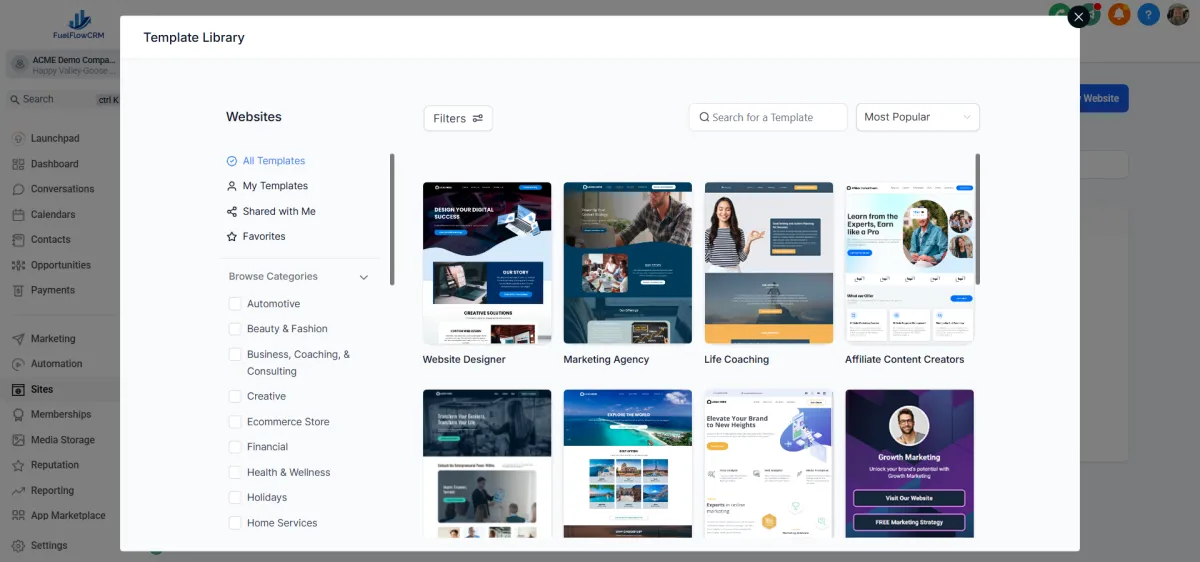Collapse the Browse Categories section
1200x562 pixels.
click(364, 277)
